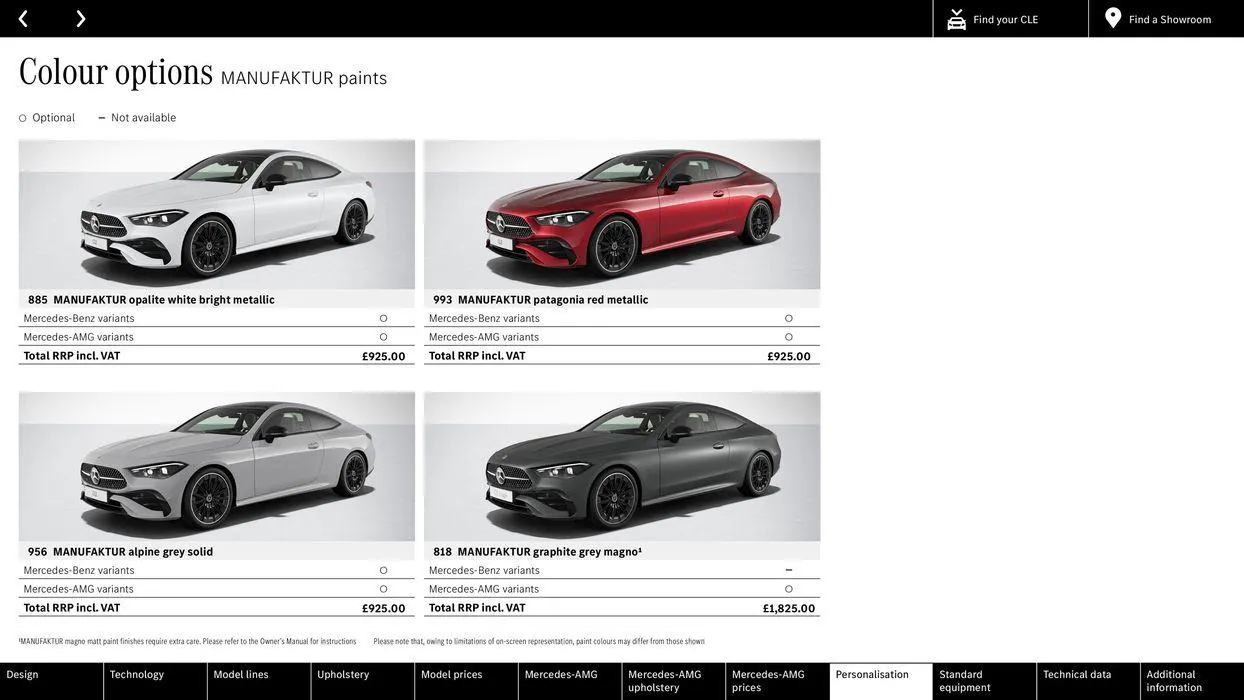Image resolution: width=1244 pixels, height=700 pixels.
Task: Go to Standard equipment section
Action: coord(965,681)
